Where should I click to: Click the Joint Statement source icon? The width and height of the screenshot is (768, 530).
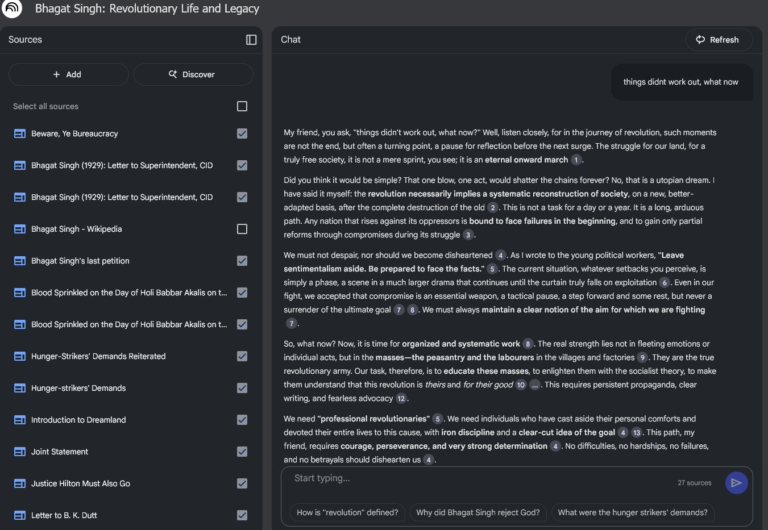(x=19, y=452)
